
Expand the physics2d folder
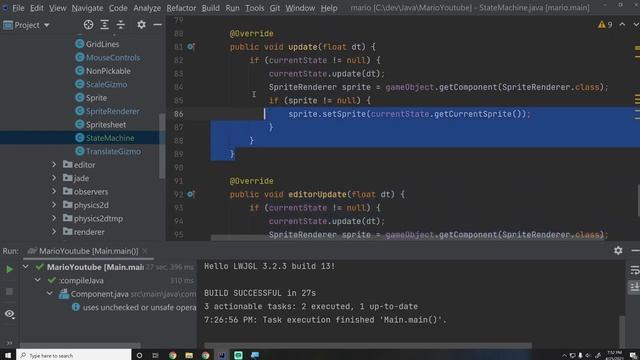54,205
